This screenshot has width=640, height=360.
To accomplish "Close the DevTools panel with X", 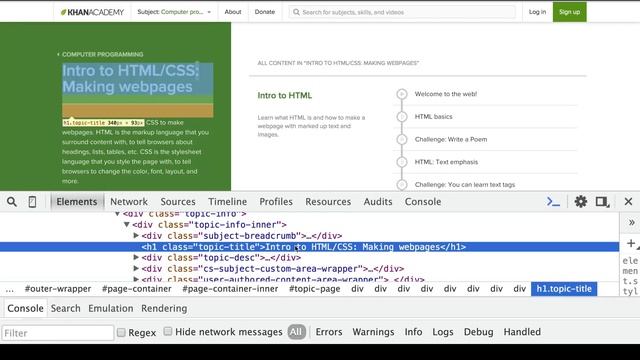I will 628,202.
